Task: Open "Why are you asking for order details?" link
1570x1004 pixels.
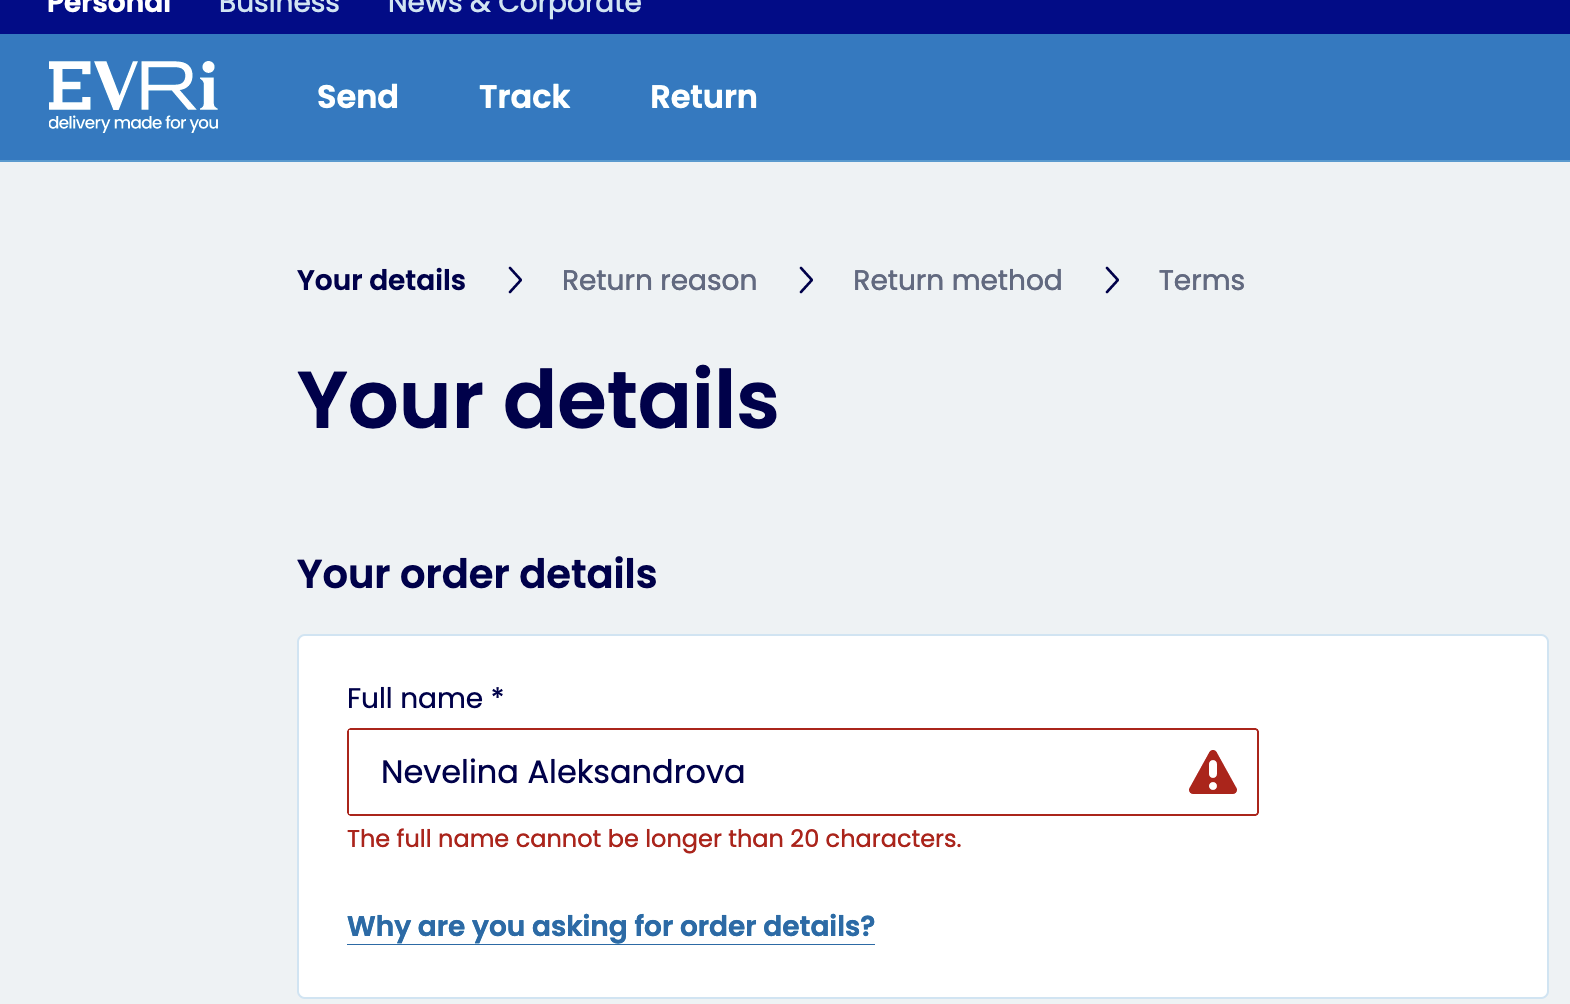Action: pyautogui.click(x=610, y=927)
